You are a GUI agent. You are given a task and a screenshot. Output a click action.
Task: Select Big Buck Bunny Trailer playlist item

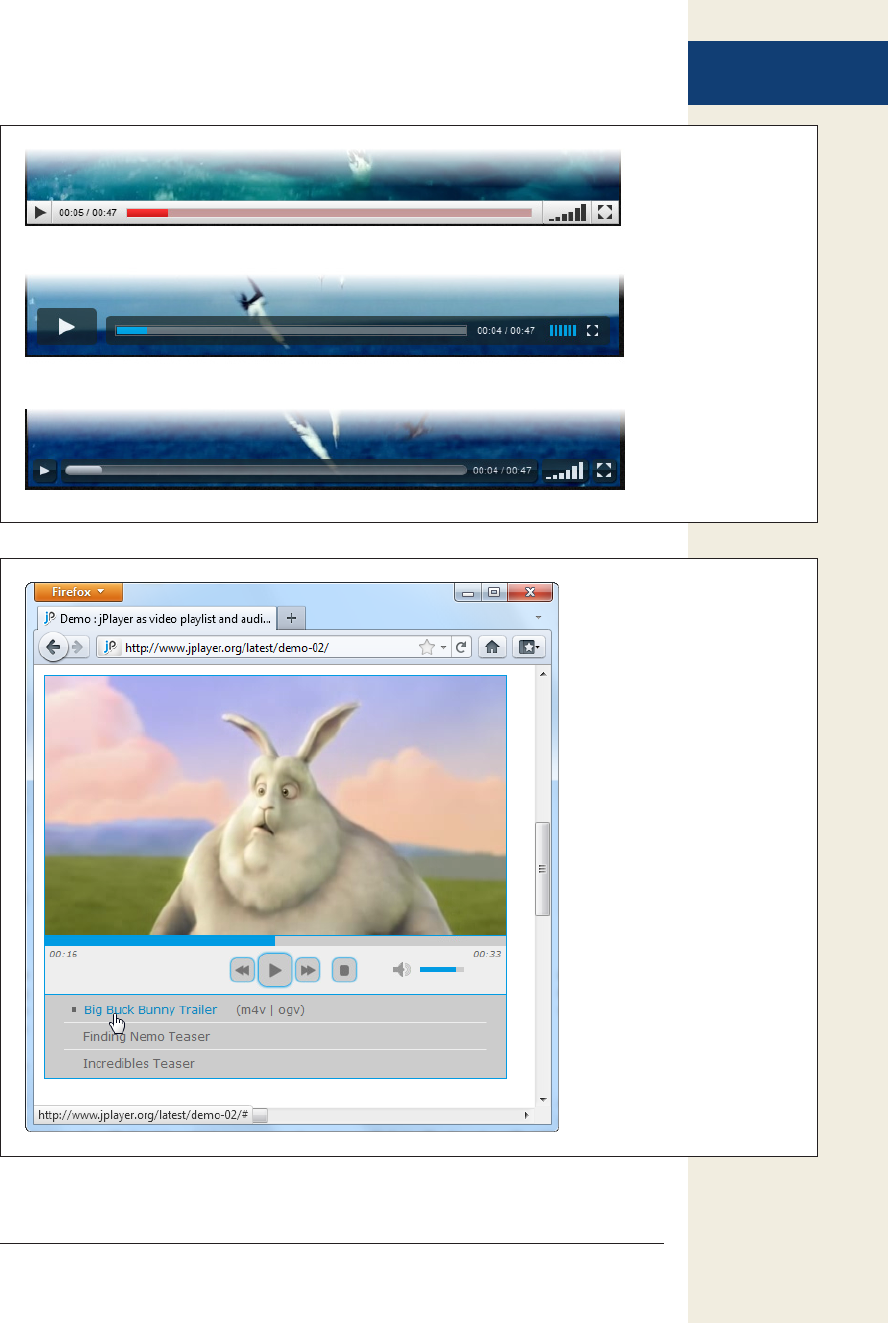point(150,1010)
